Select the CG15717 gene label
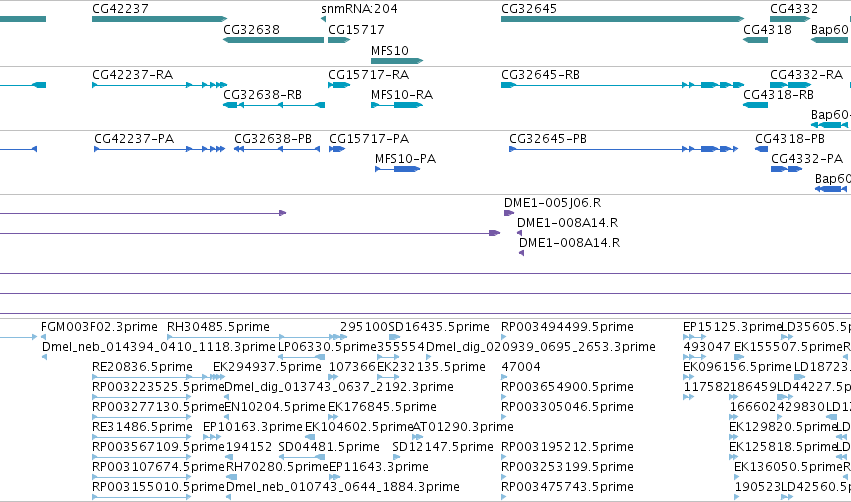This screenshot has height=502, width=851. point(356,29)
